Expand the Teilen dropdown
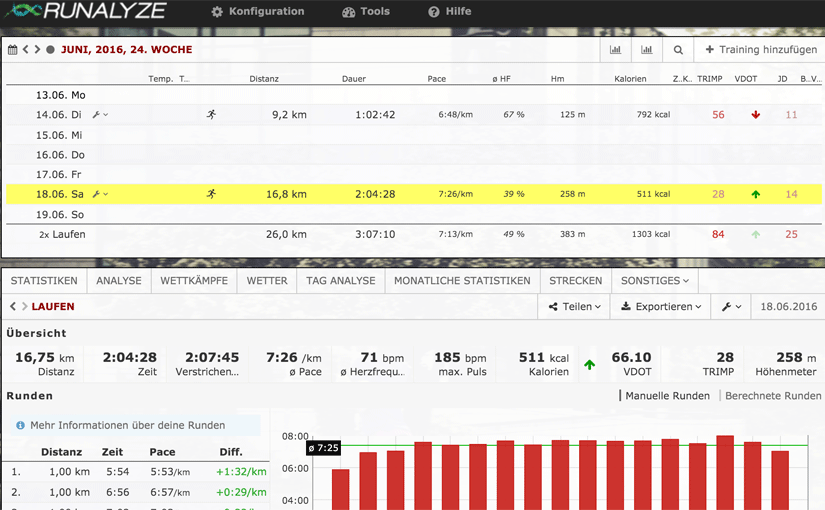825x510 pixels. pos(574,306)
